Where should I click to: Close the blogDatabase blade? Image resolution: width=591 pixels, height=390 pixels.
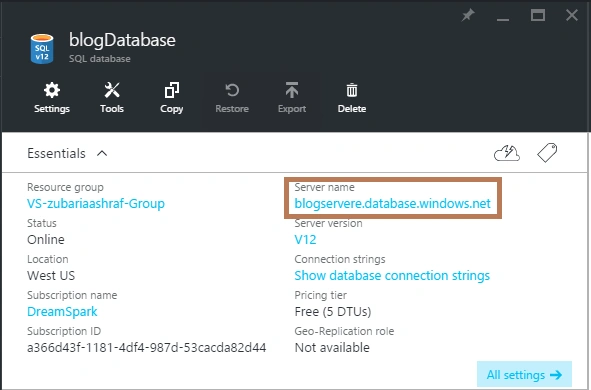(572, 15)
